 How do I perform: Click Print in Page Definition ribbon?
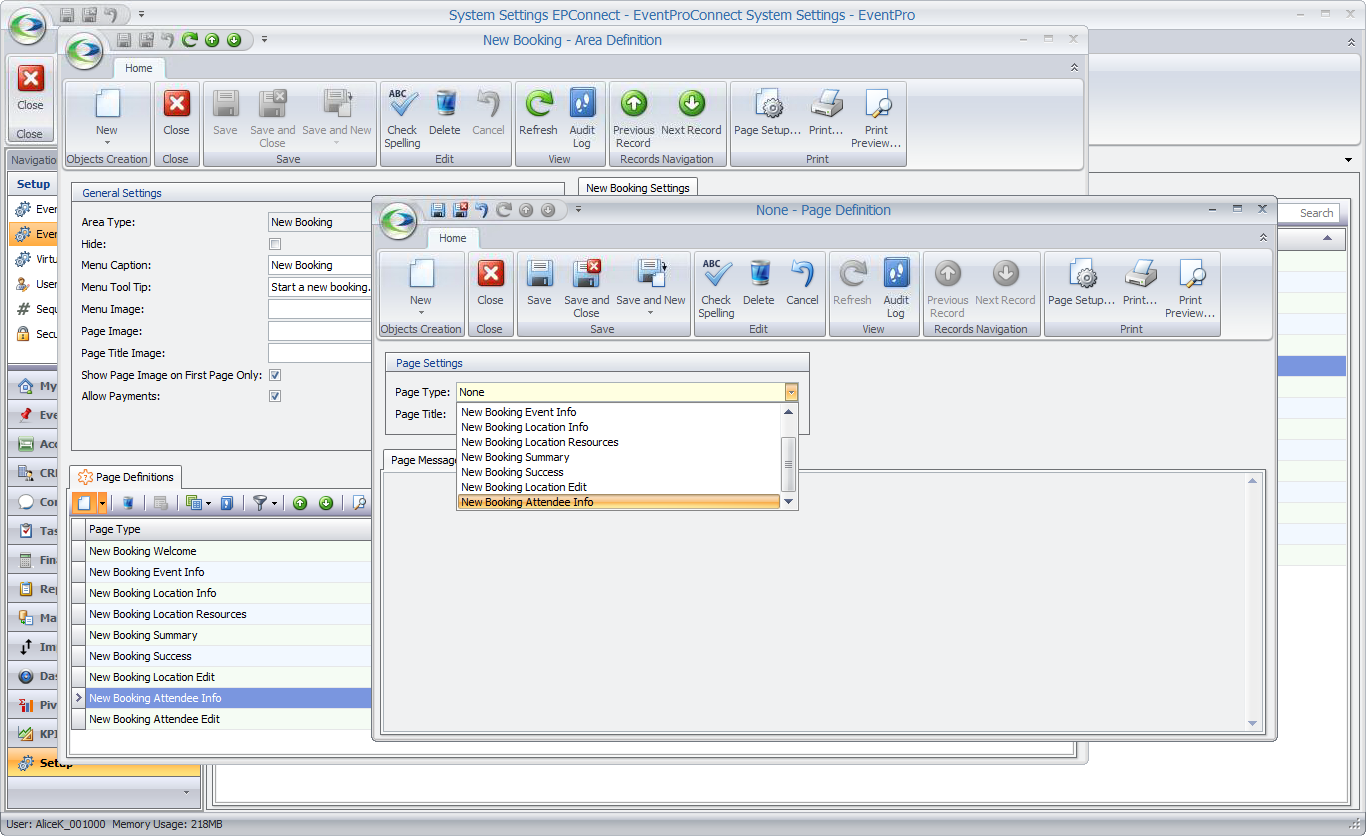tap(1140, 282)
